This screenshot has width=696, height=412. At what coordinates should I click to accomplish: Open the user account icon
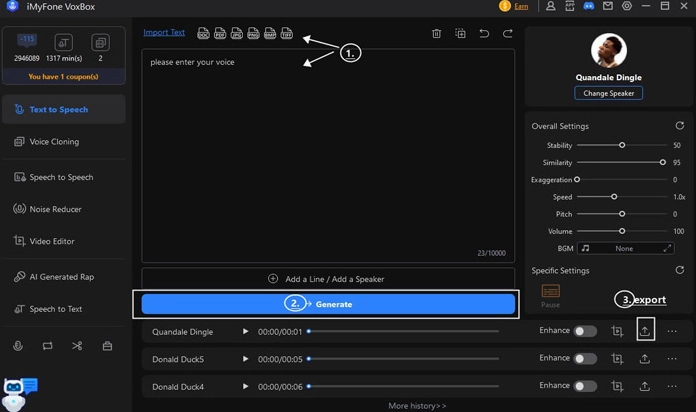pyautogui.click(x=550, y=6)
